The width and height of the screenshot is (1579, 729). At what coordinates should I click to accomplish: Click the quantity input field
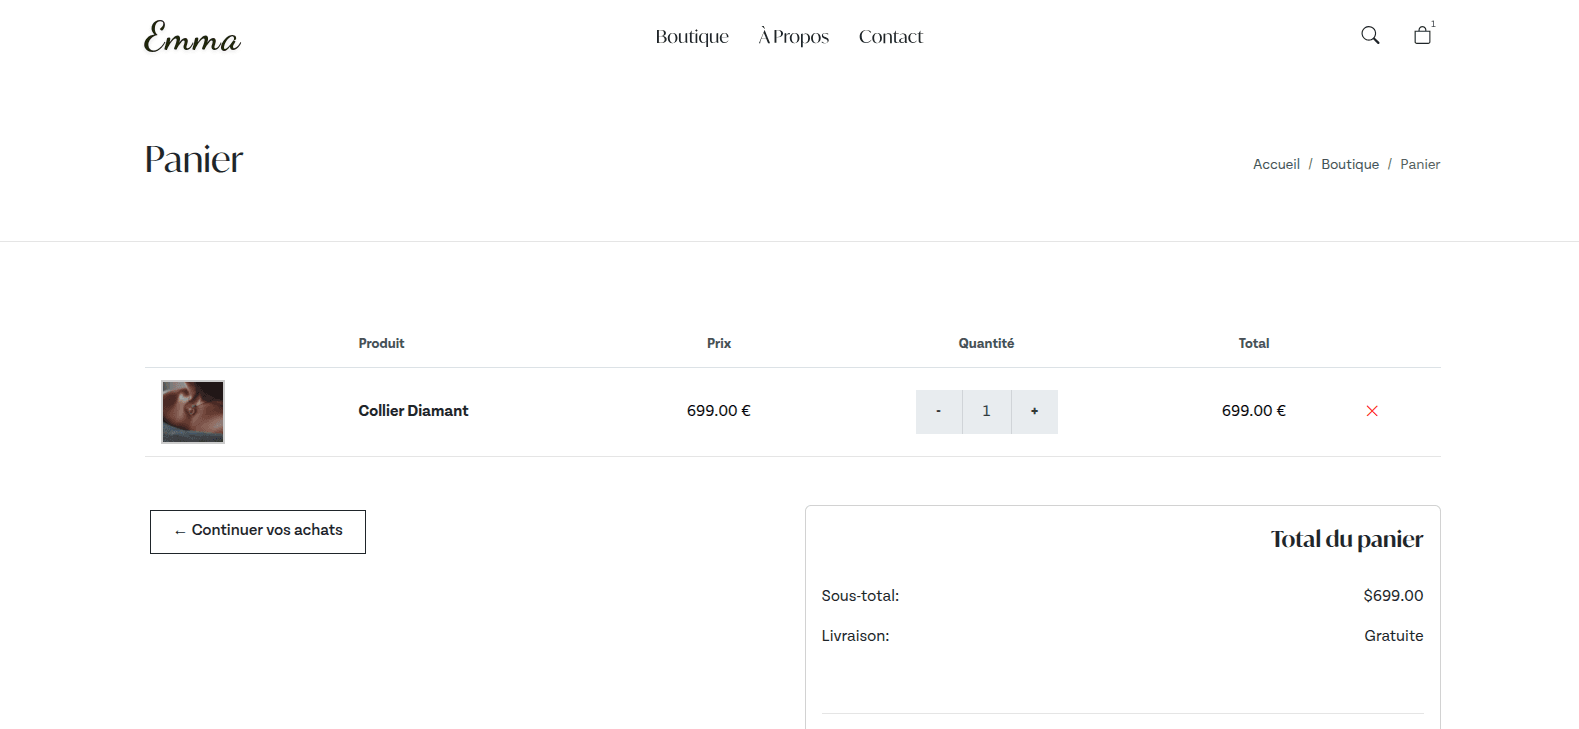point(986,411)
